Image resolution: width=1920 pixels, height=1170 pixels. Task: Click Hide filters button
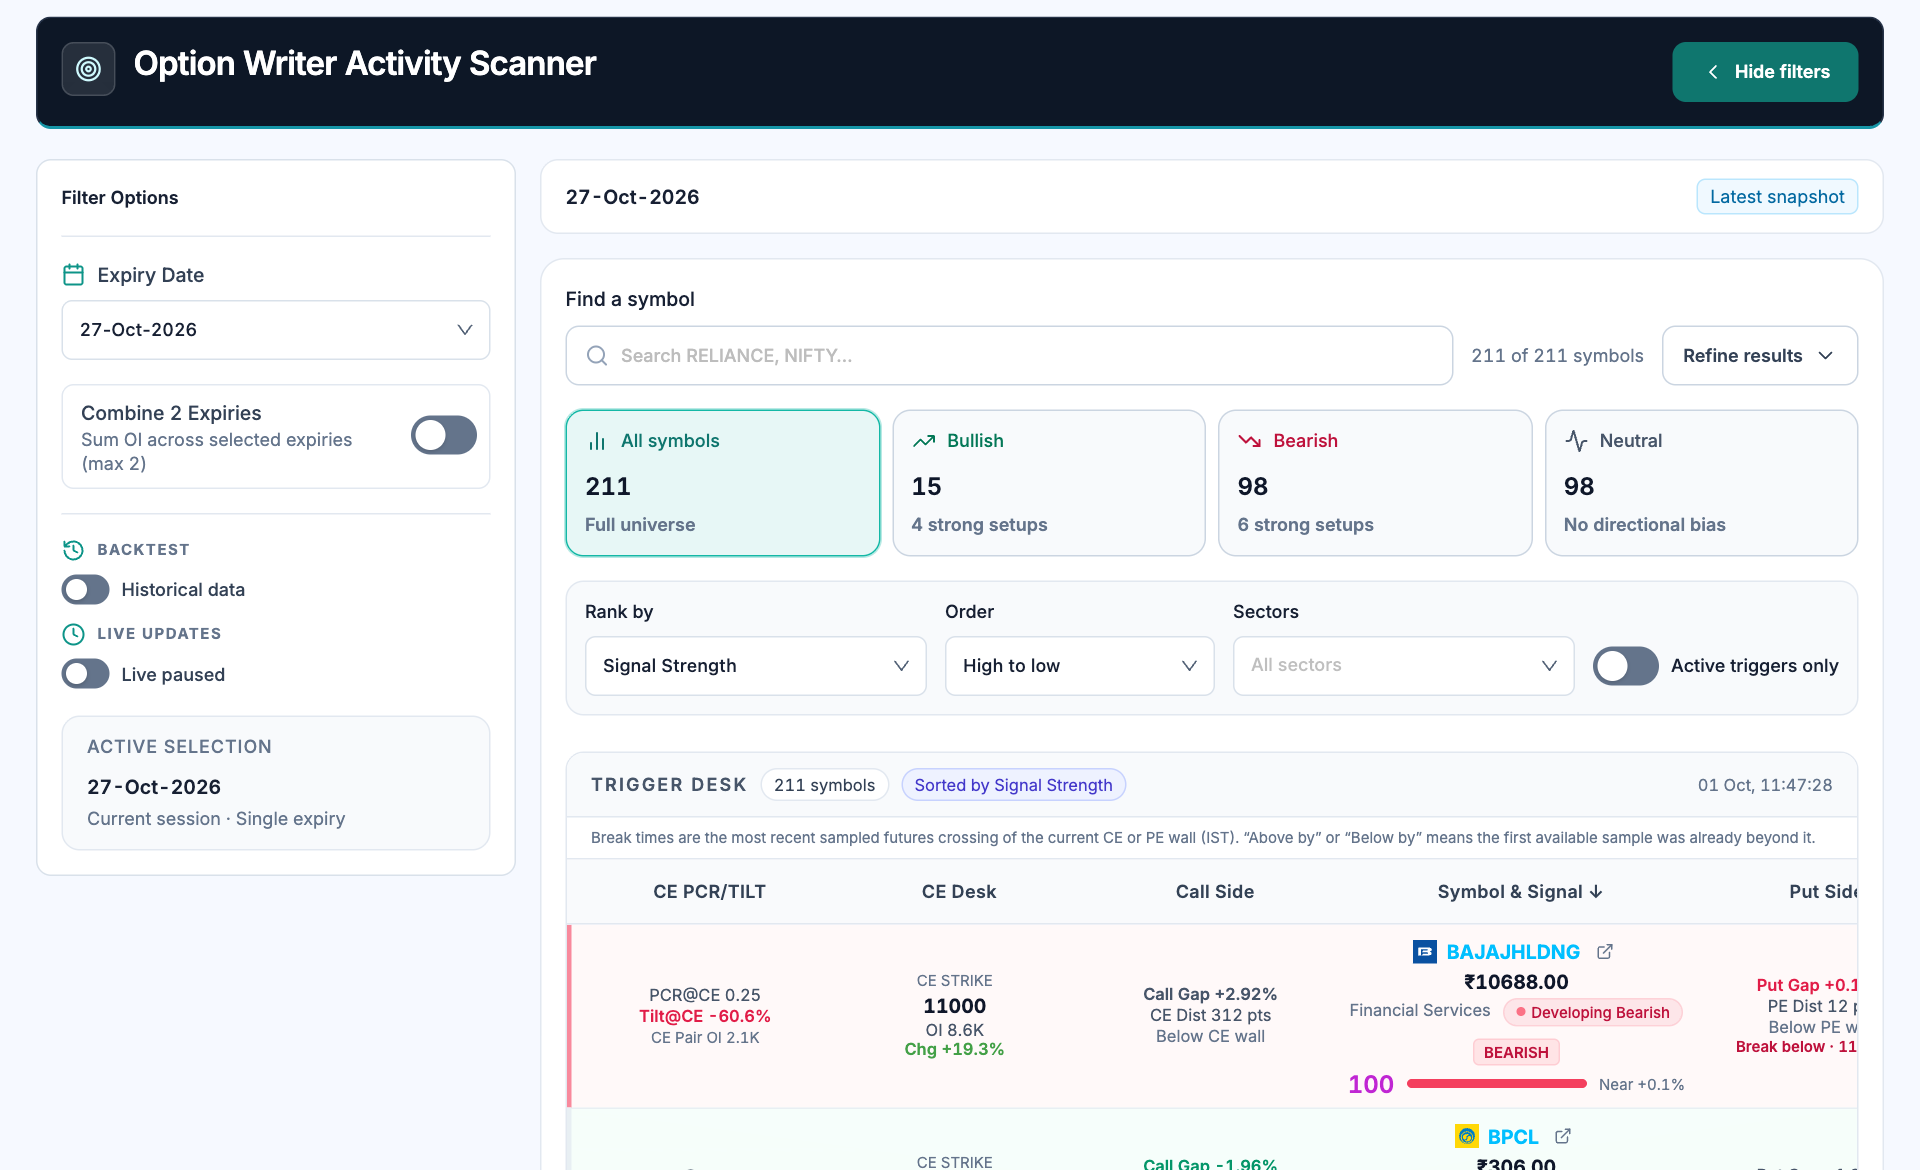click(x=1765, y=72)
